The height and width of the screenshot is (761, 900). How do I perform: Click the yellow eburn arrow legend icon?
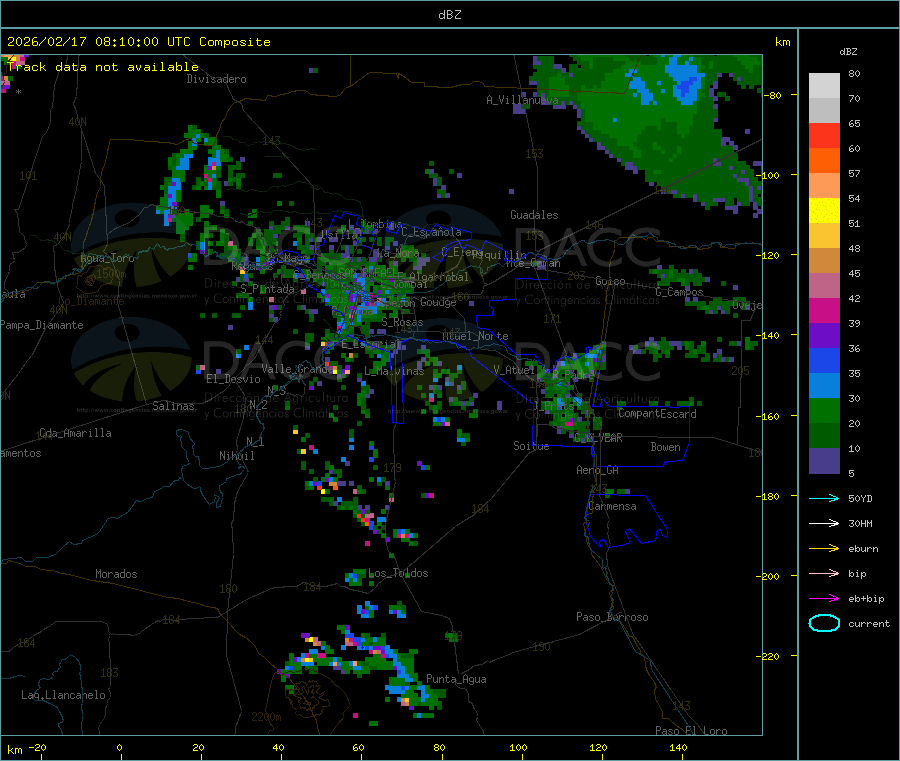coord(824,548)
